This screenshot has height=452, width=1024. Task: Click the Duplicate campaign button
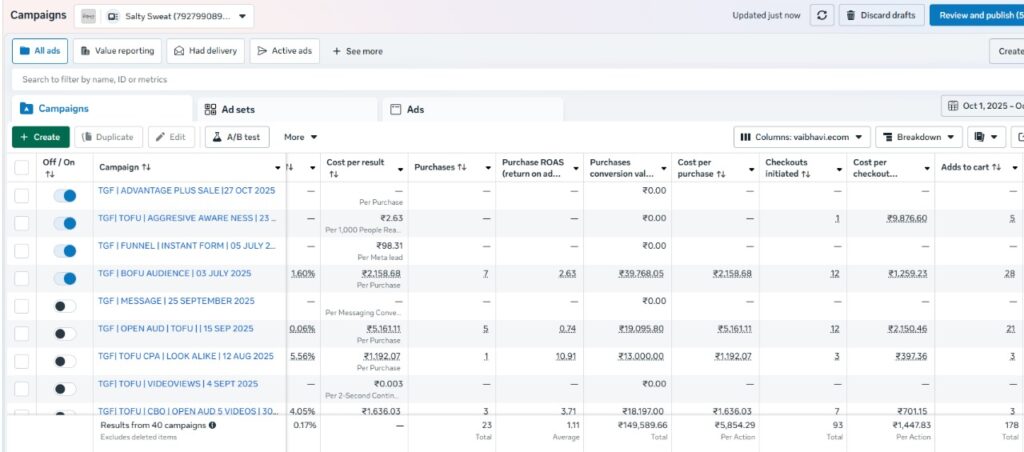(x=107, y=137)
